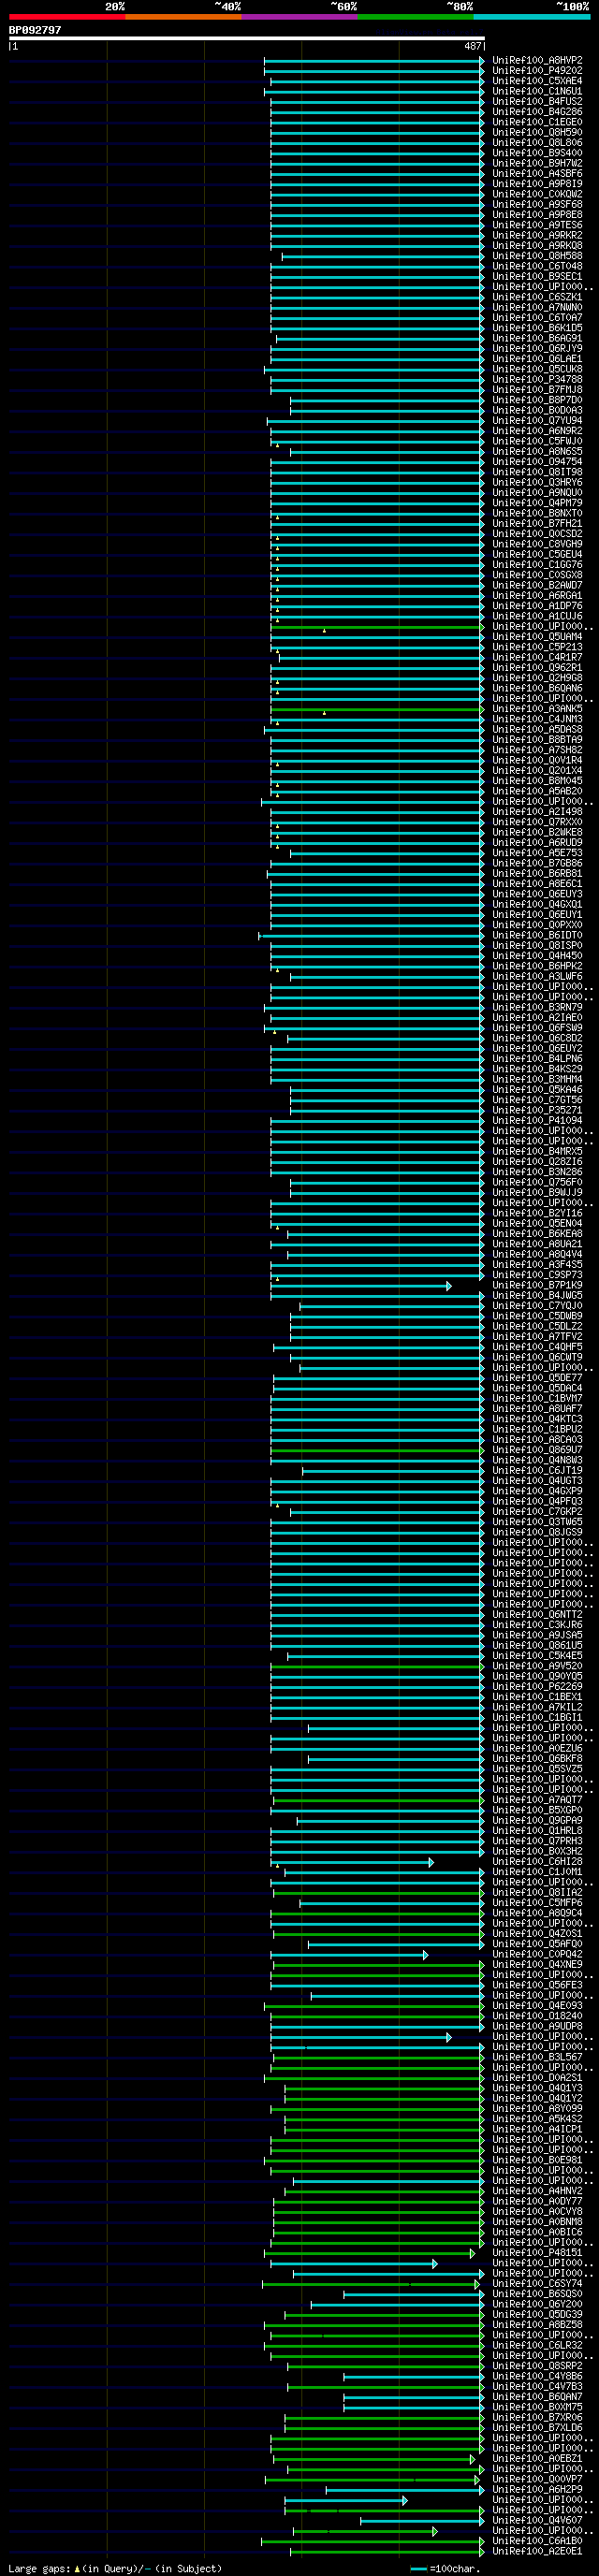Select the UniRef100_Q5DE77 label

[537, 1378]
